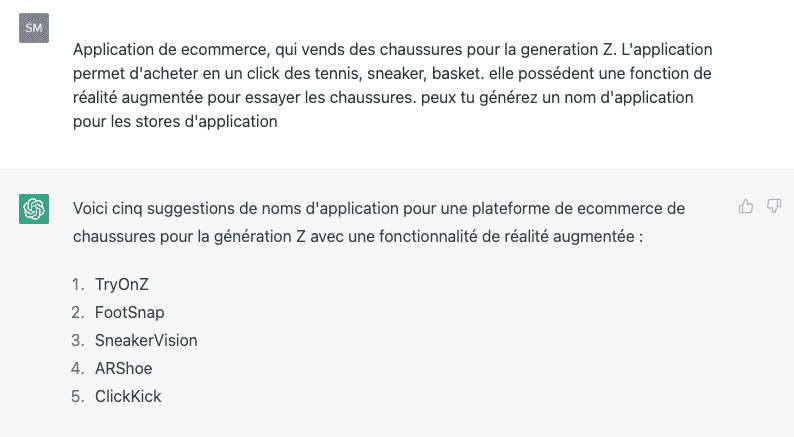This screenshot has height=437, width=794.
Task: Click list number 1 beside TryOnZ
Action: (x=78, y=284)
